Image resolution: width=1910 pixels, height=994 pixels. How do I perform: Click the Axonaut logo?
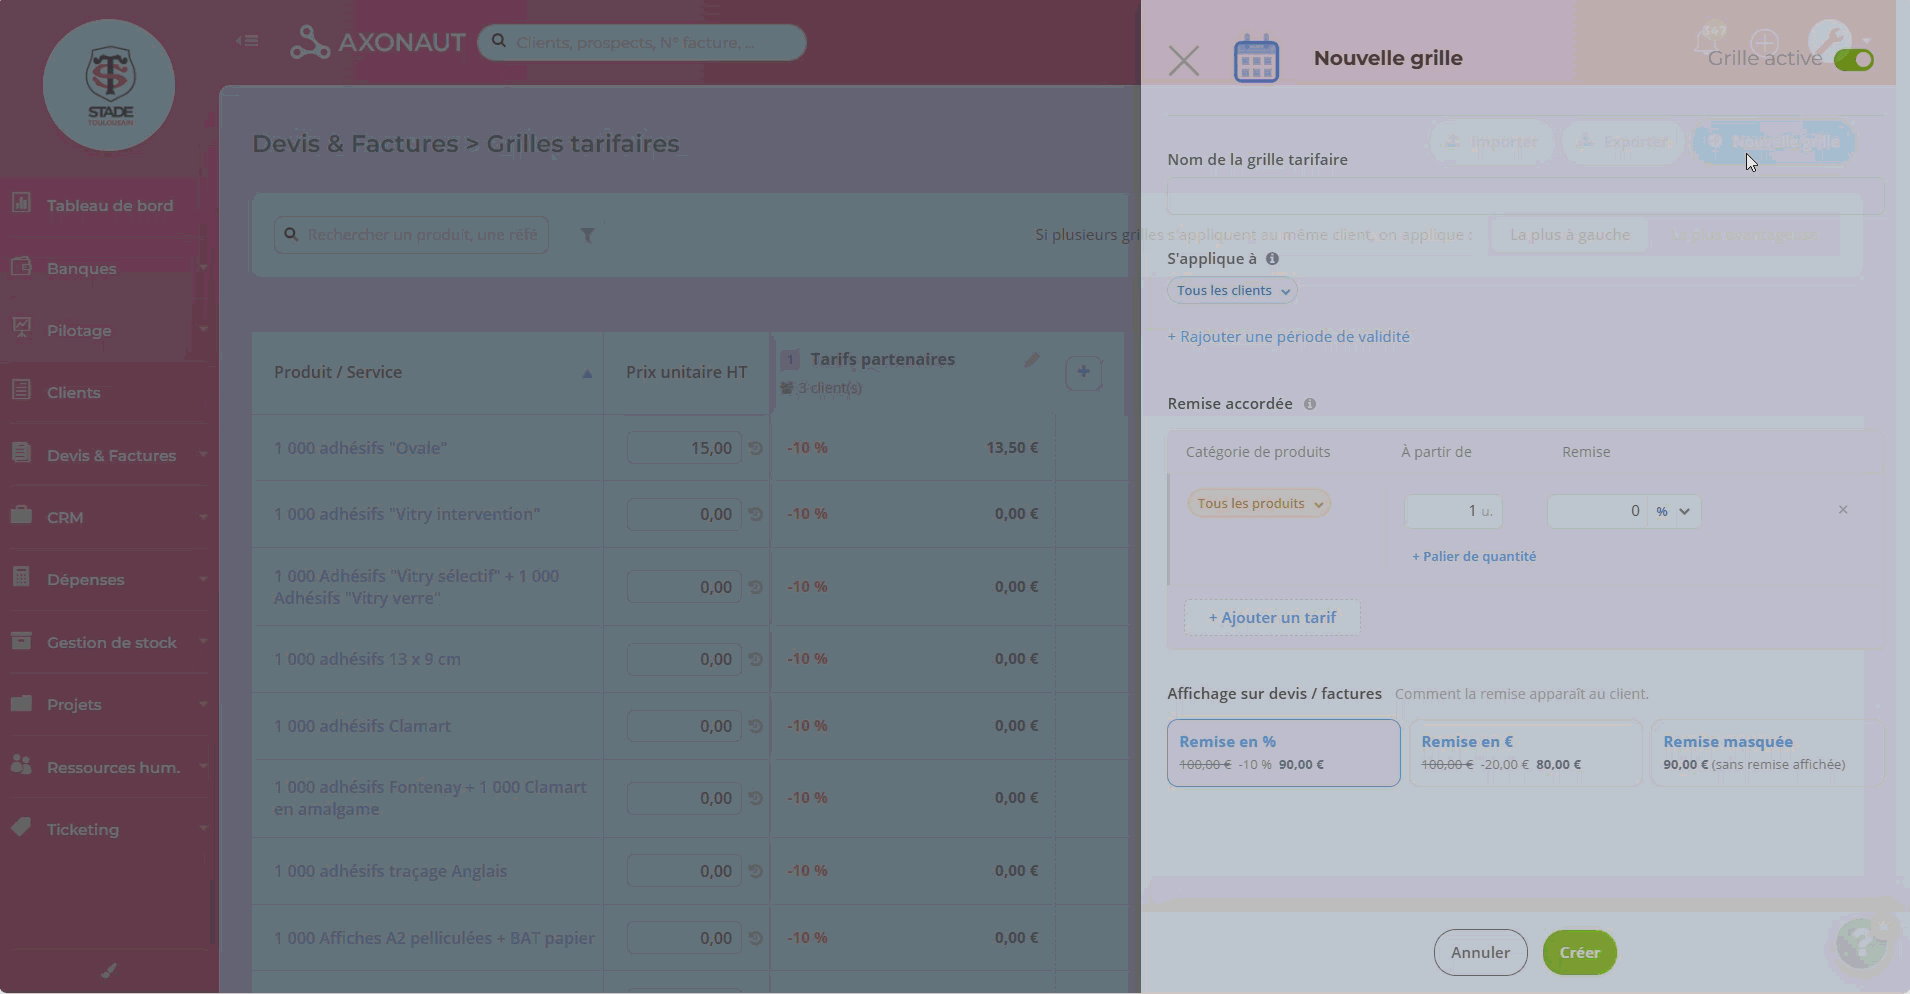point(378,42)
